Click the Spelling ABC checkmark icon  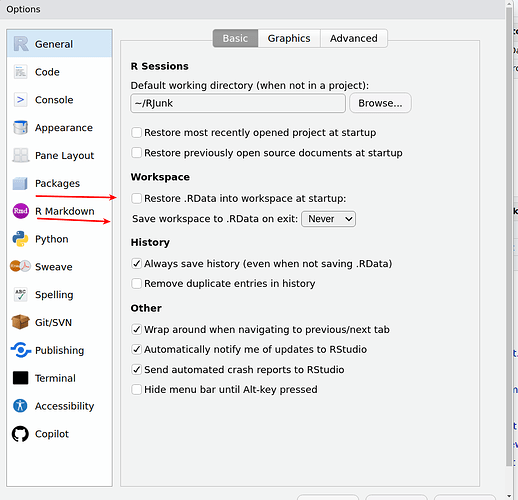pyautogui.click(x=20, y=295)
